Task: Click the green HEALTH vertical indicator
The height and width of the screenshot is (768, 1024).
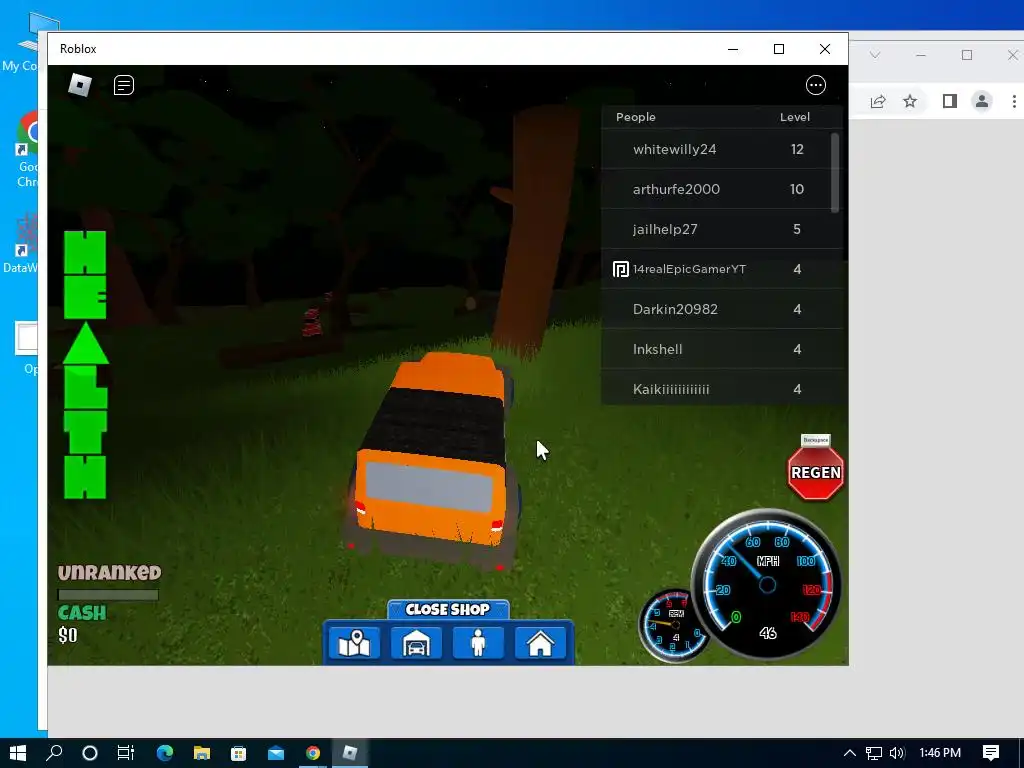Action: (x=86, y=365)
